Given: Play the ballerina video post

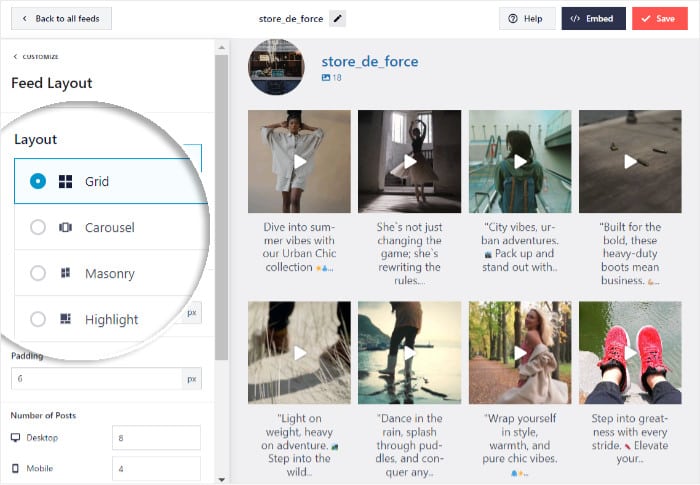Looking at the screenshot, I should pyautogui.click(x=410, y=162).
